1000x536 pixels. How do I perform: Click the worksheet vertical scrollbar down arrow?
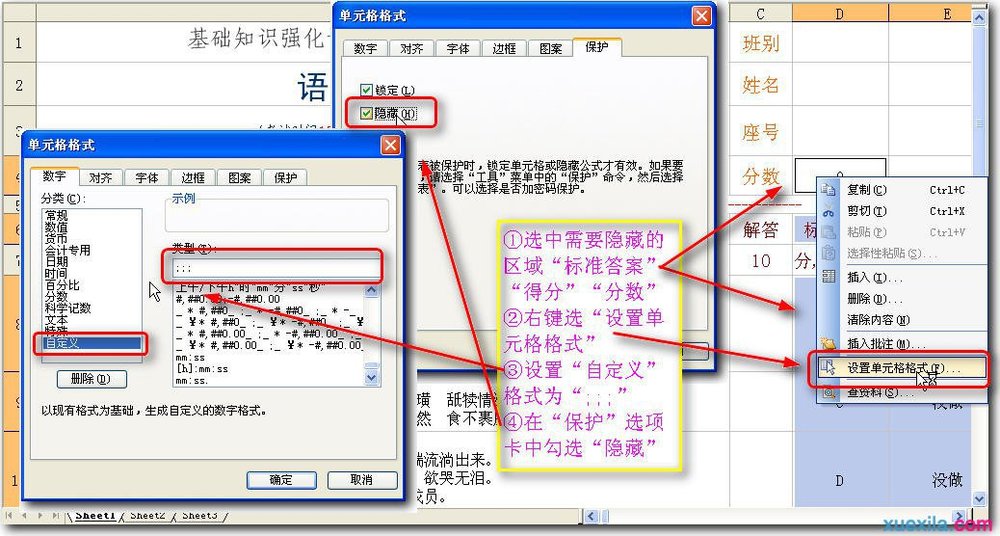980,498
